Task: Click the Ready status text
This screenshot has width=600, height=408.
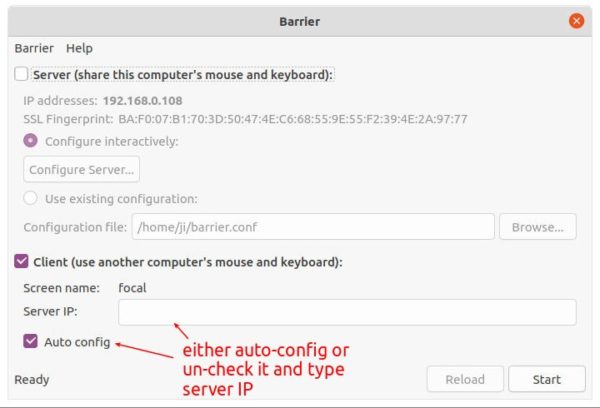Action: (32, 380)
